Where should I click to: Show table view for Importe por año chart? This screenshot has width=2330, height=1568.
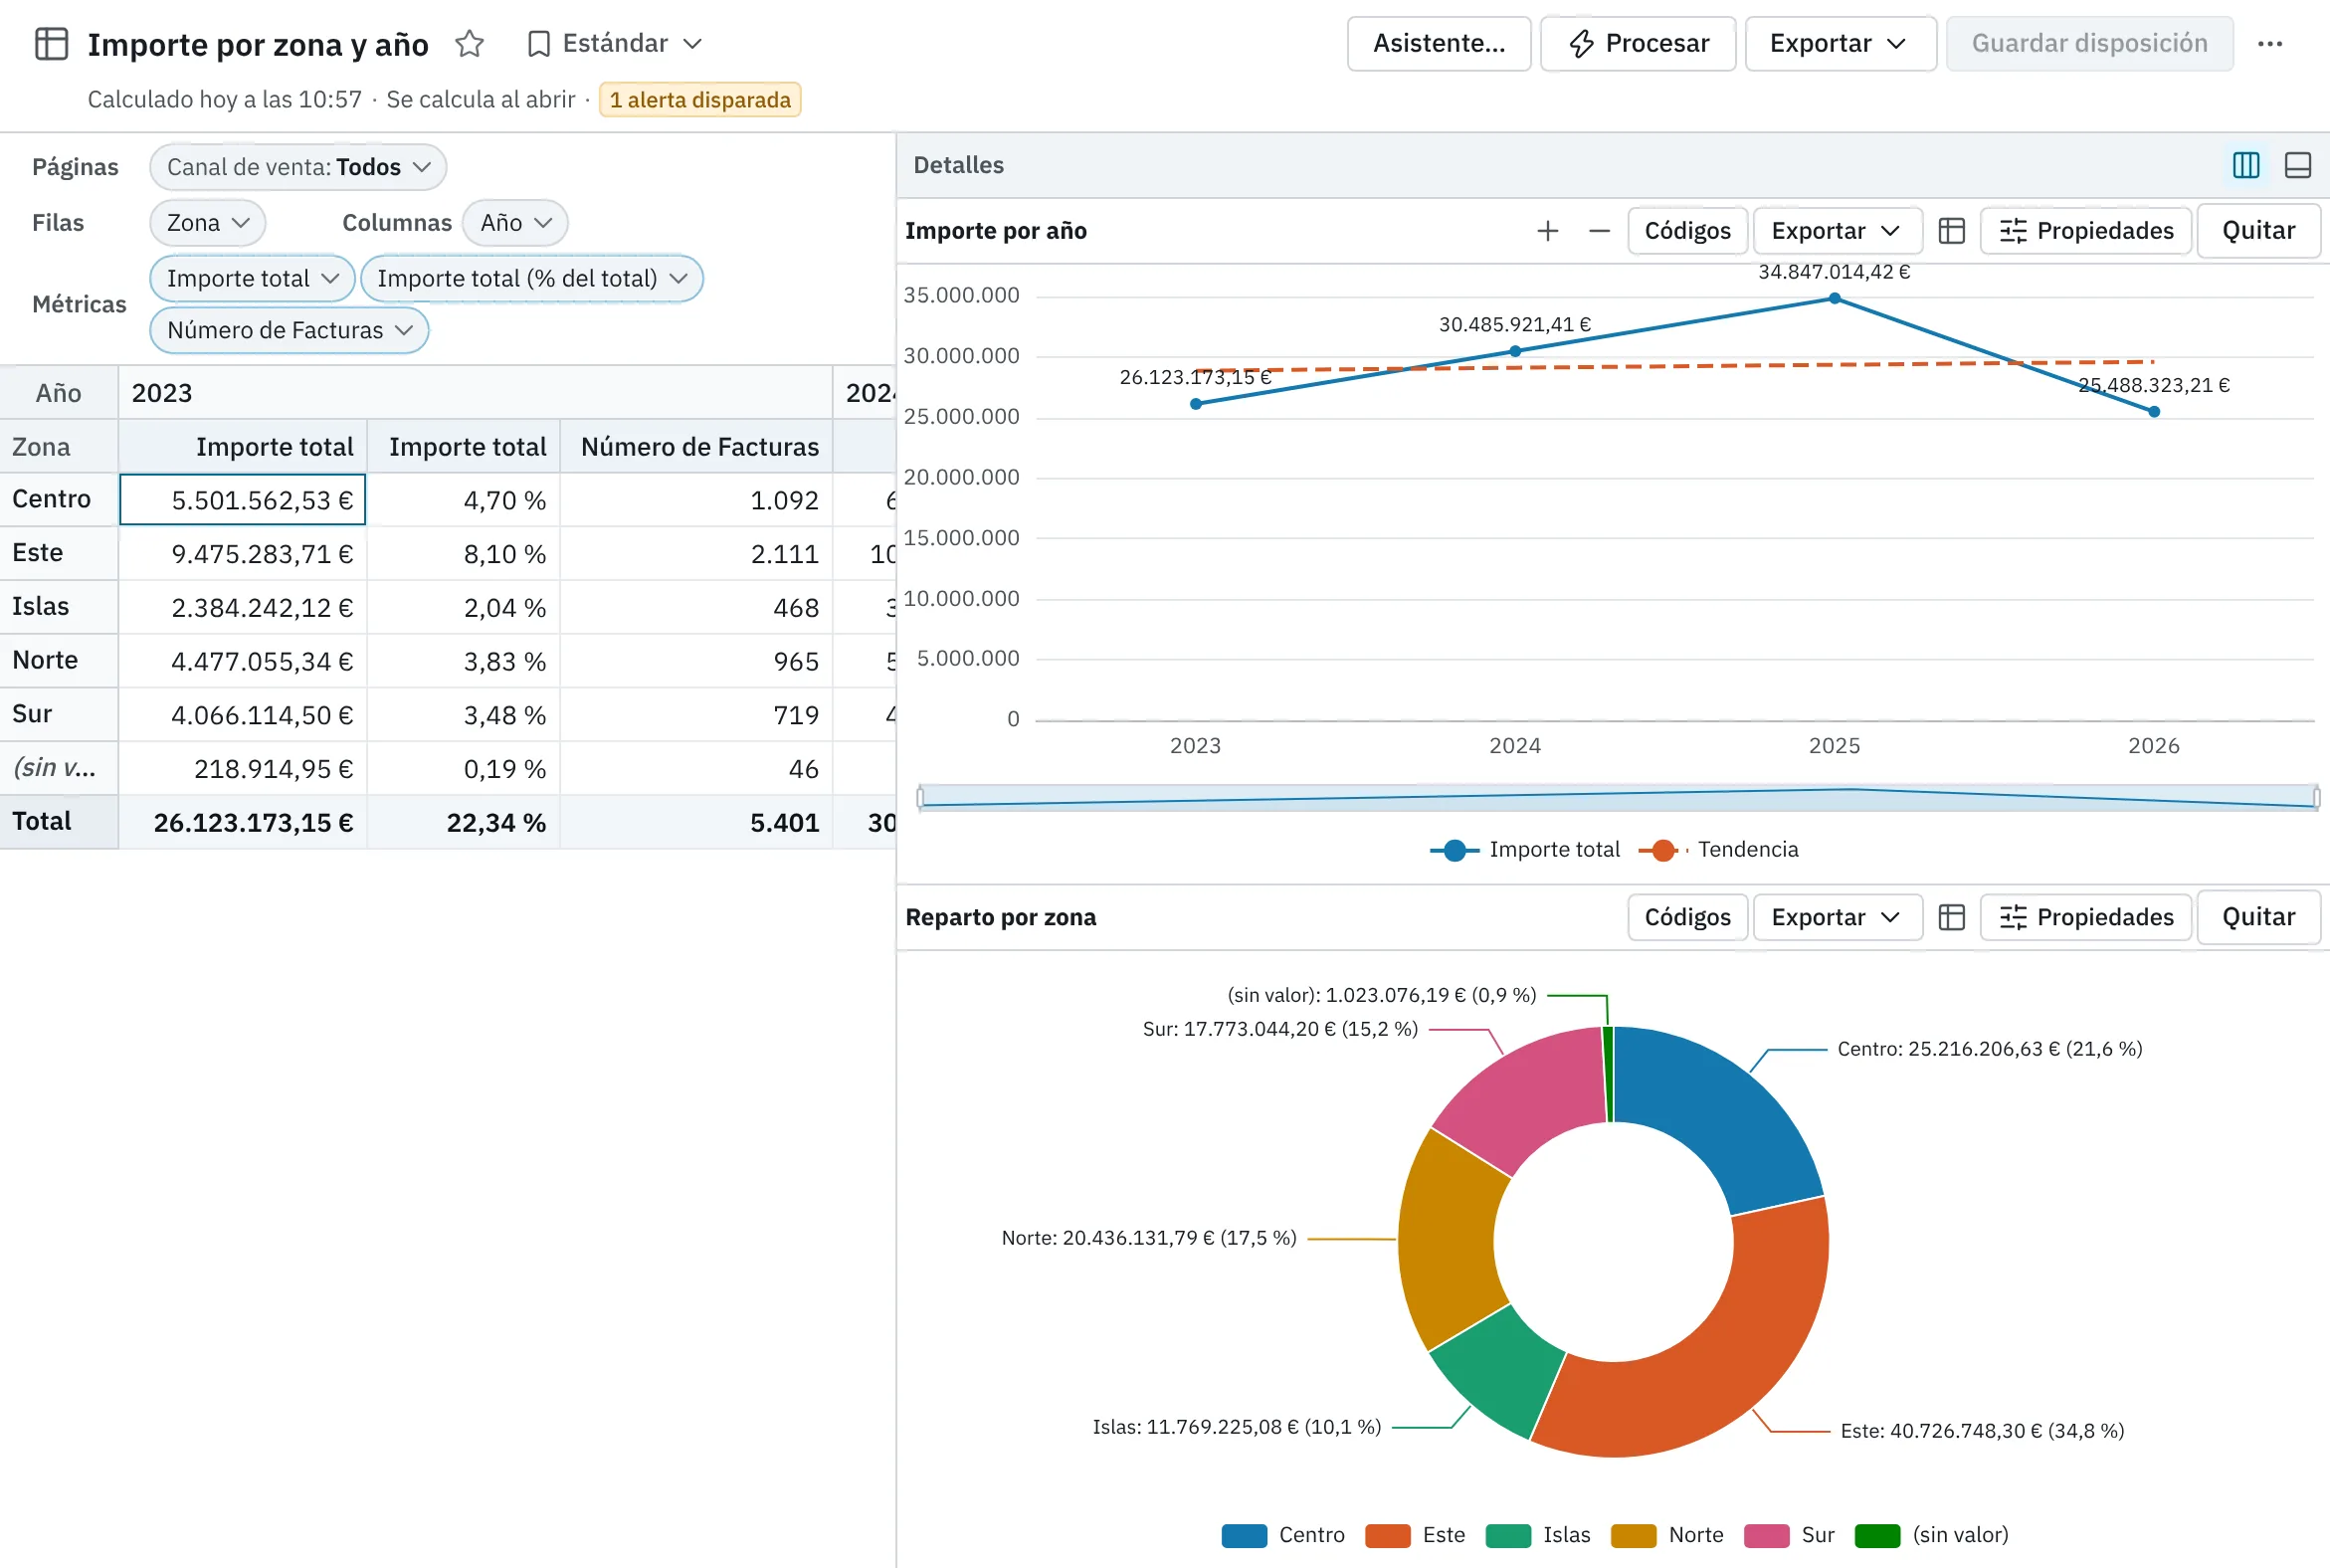1952,231
